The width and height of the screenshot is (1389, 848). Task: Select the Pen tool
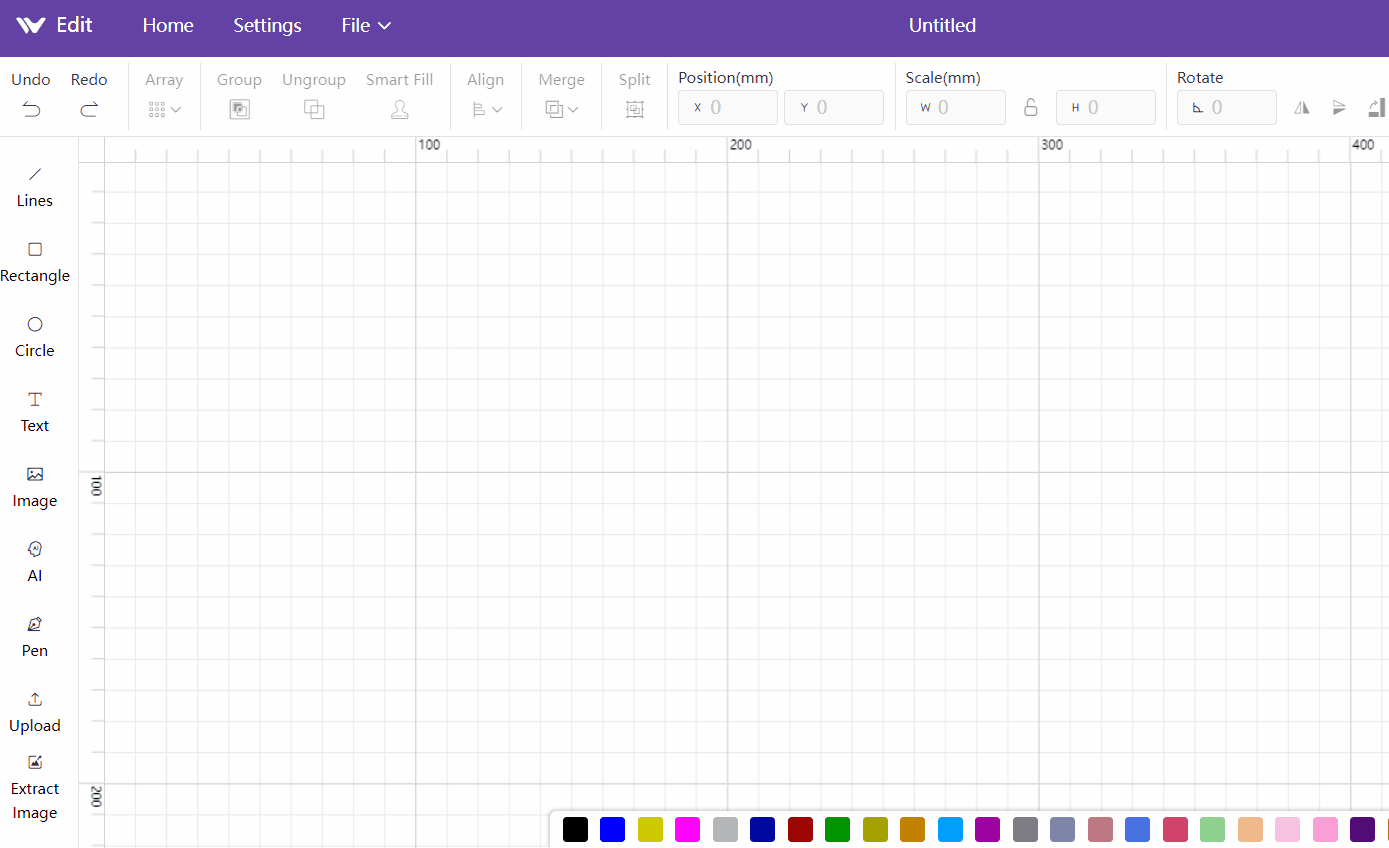click(x=35, y=637)
